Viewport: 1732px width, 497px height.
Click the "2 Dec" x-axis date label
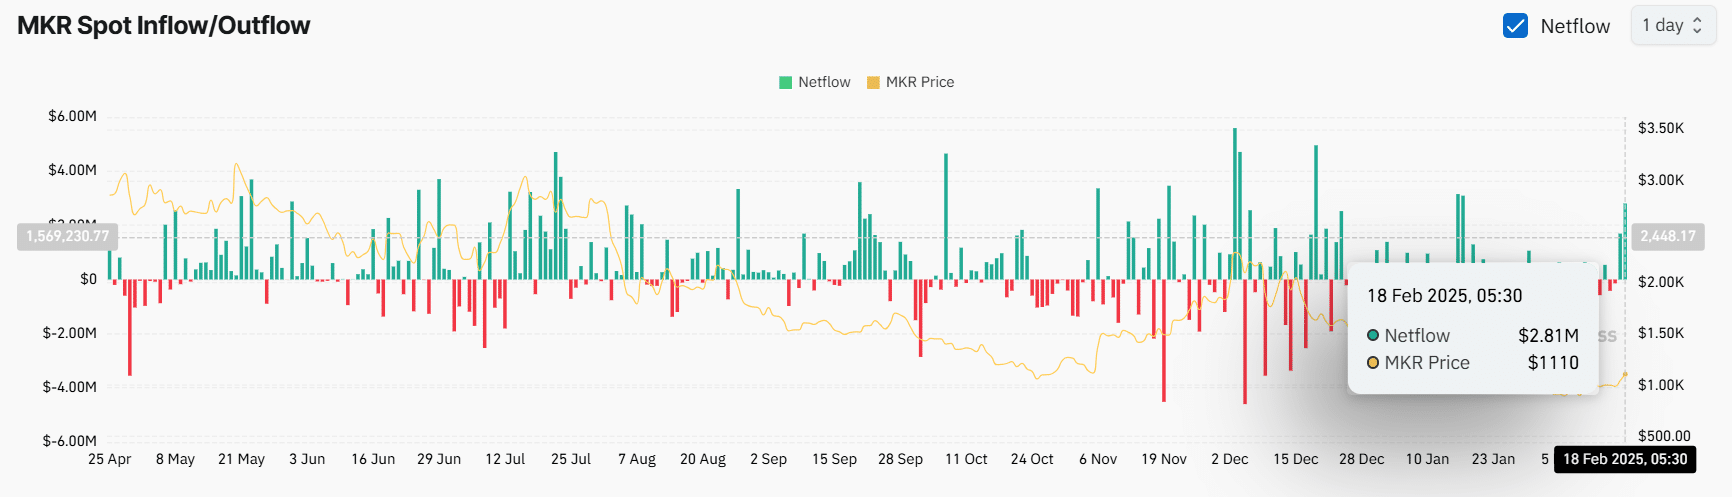coord(1229,459)
